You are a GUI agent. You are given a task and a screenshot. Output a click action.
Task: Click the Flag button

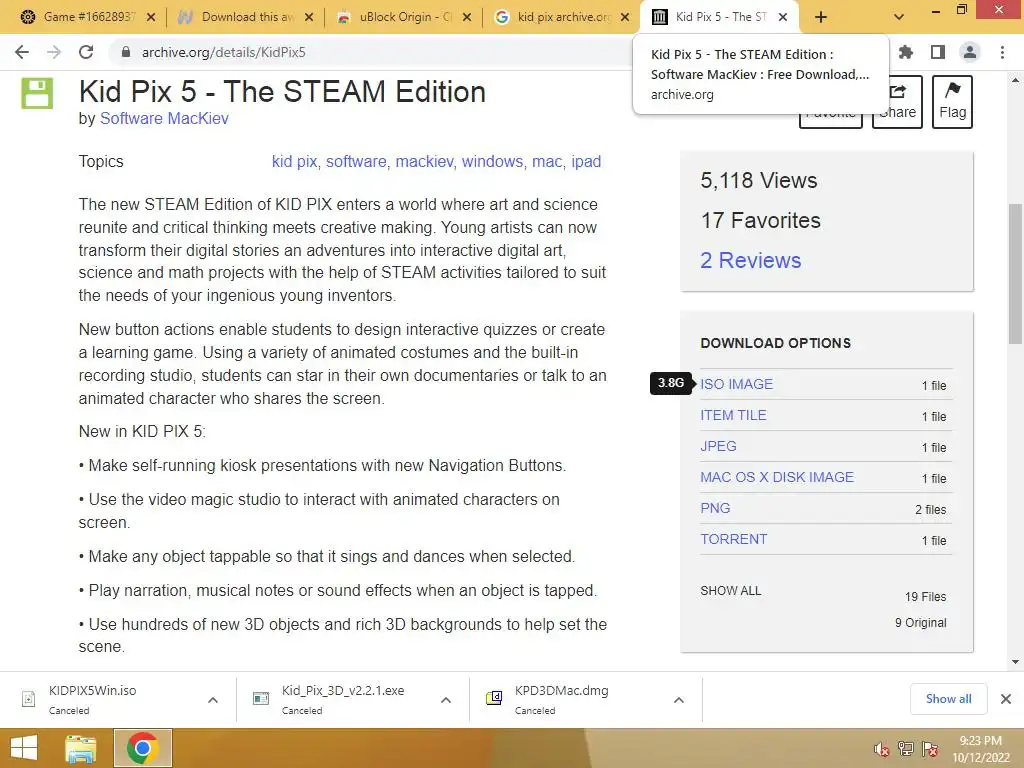click(x=952, y=102)
